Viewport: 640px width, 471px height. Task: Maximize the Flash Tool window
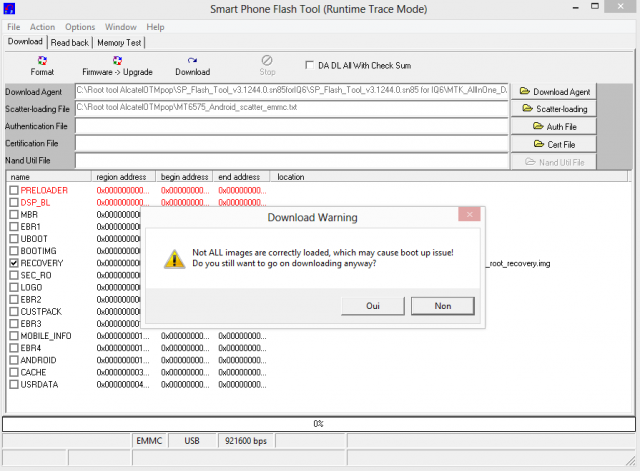pyautogui.click(x=595, y=6)
